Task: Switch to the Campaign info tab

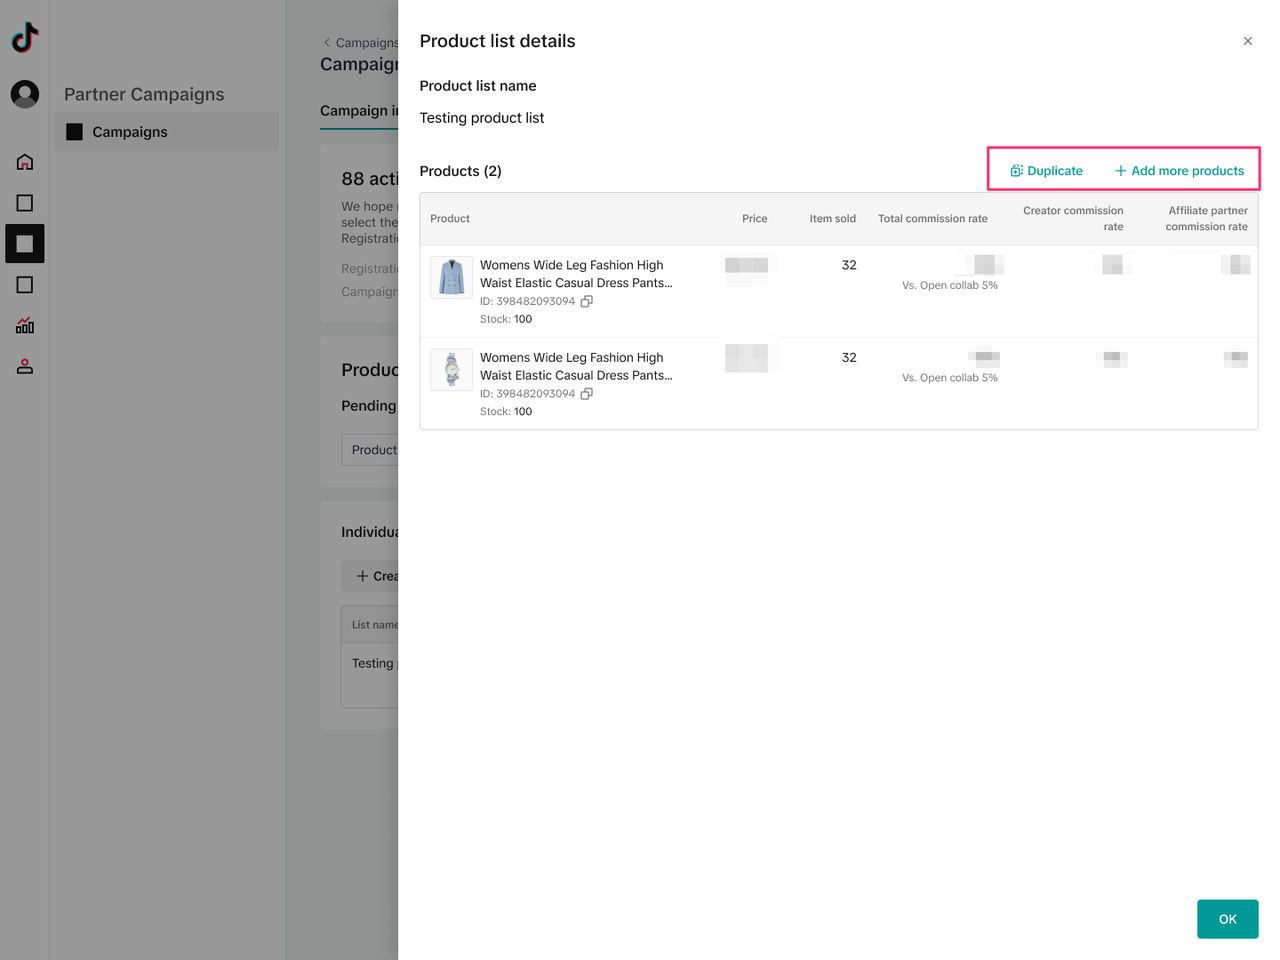Action: point(359,111)
